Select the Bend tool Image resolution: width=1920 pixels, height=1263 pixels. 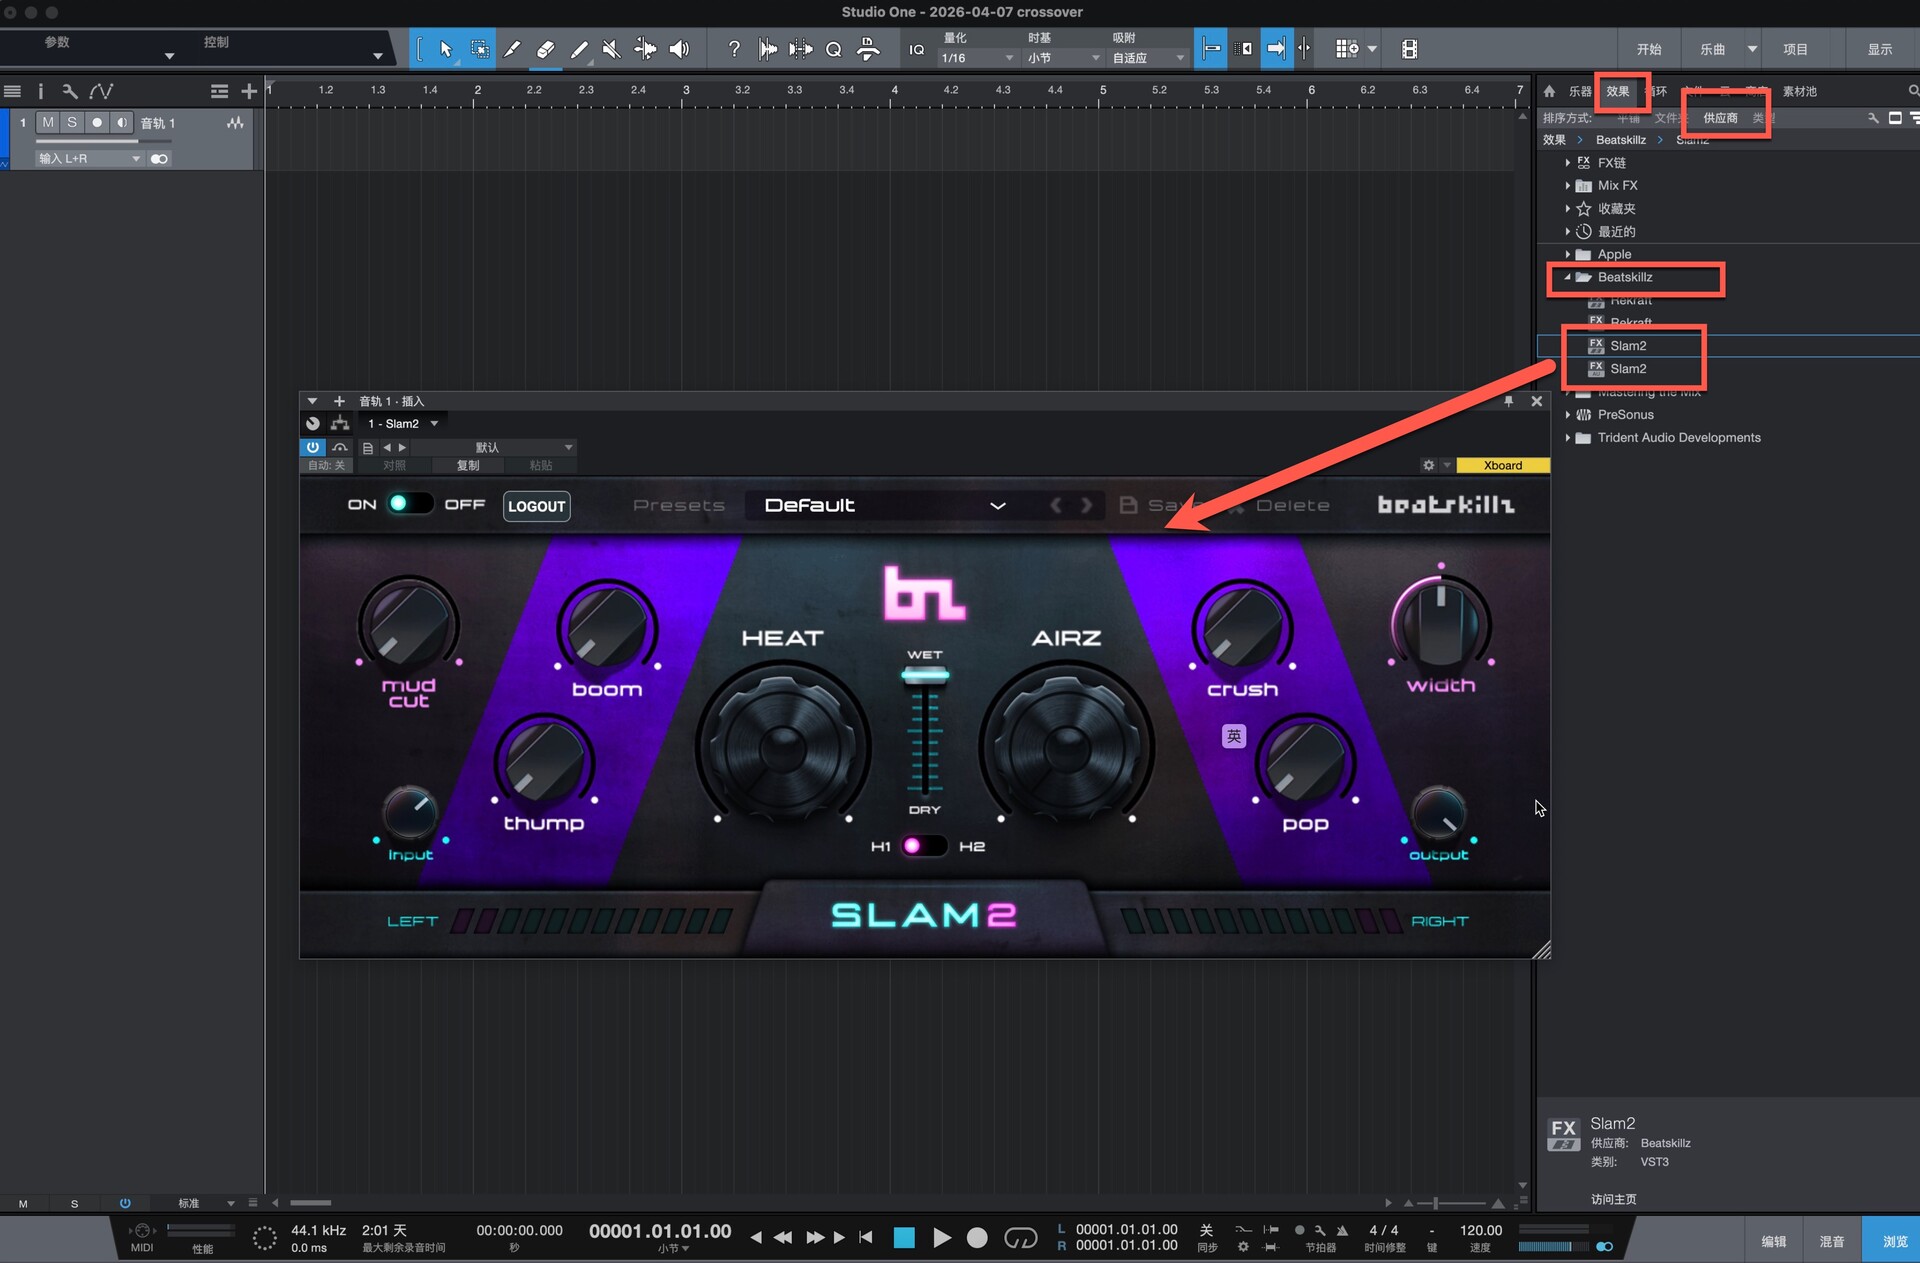[646, 49]
